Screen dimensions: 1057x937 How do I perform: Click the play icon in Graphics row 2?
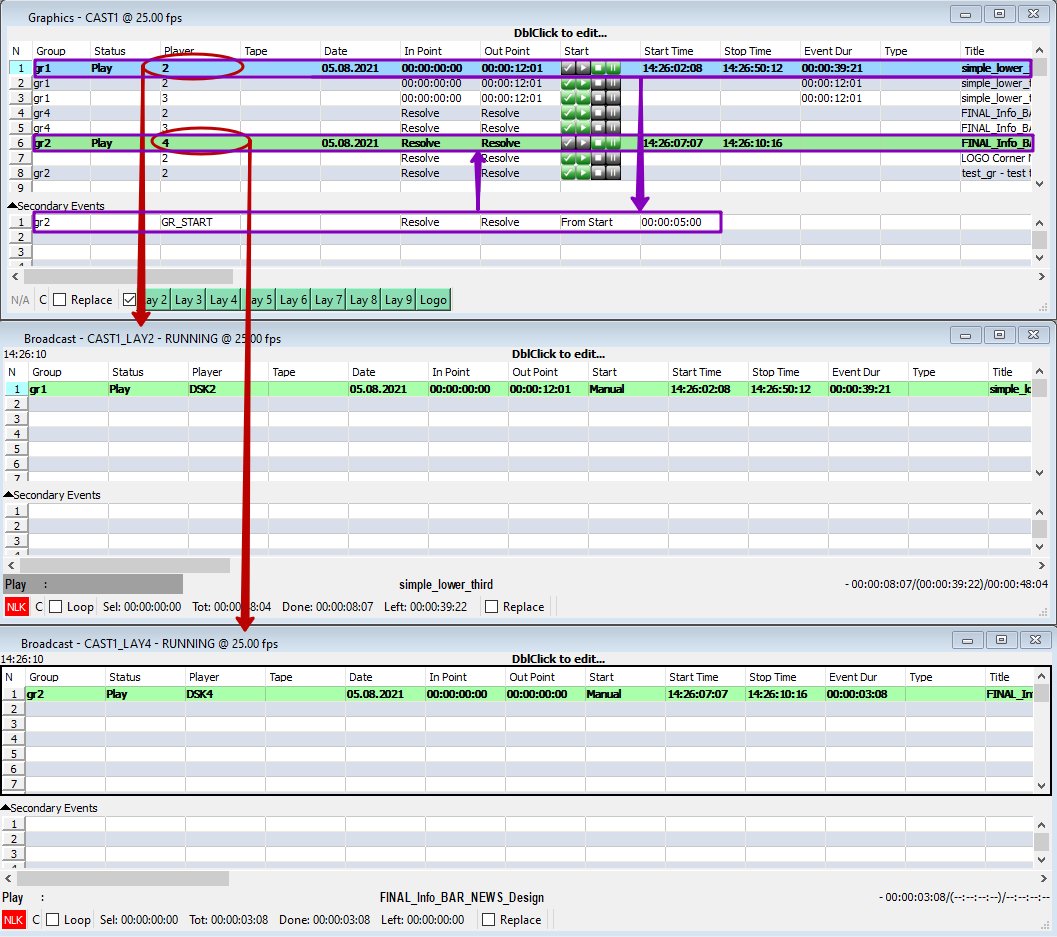tap(583, 84)
